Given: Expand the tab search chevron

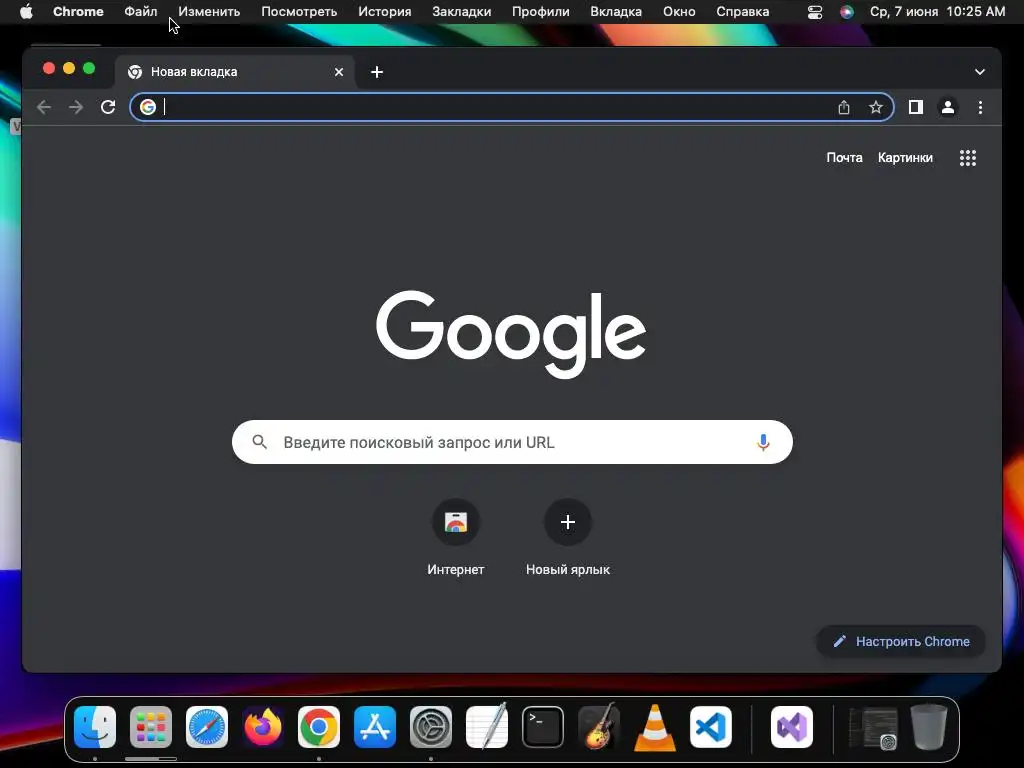Looking at the screenshot, I should (980, 72).
